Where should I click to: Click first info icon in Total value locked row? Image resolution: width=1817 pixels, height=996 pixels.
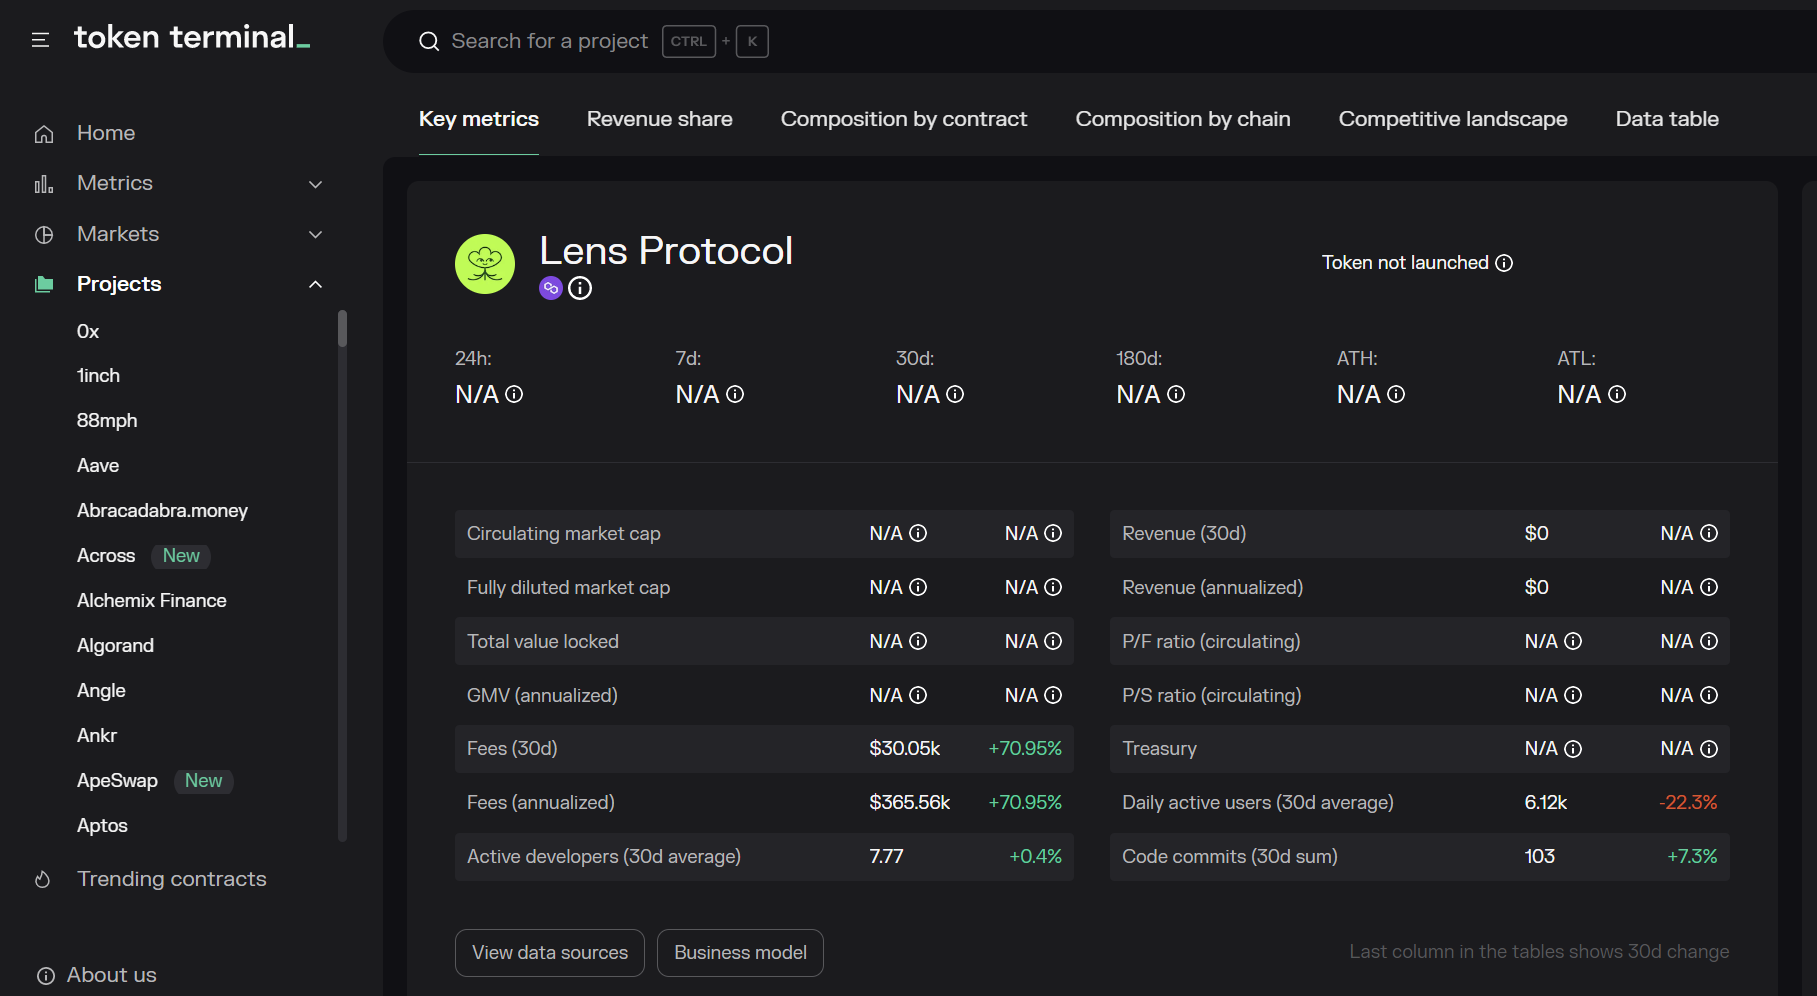click(918, 641)
